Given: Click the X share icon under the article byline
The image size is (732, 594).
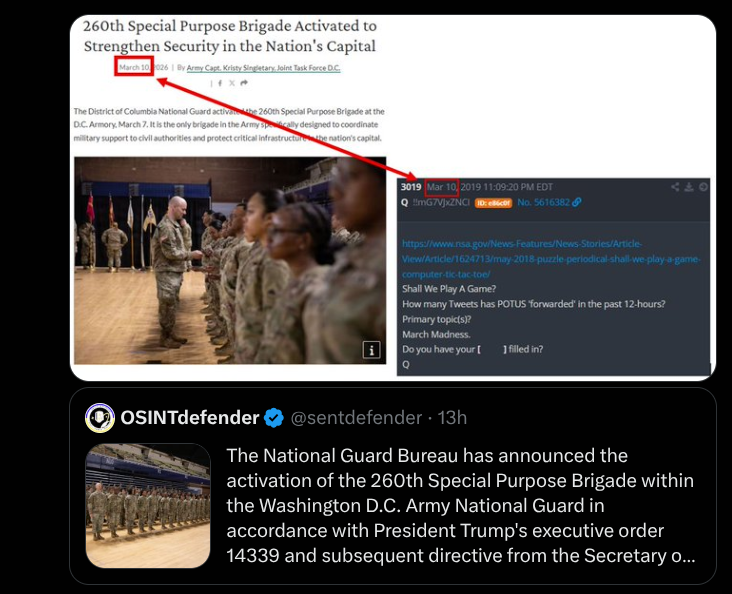Looking at the screenshot, I should [x=232, y=83].
